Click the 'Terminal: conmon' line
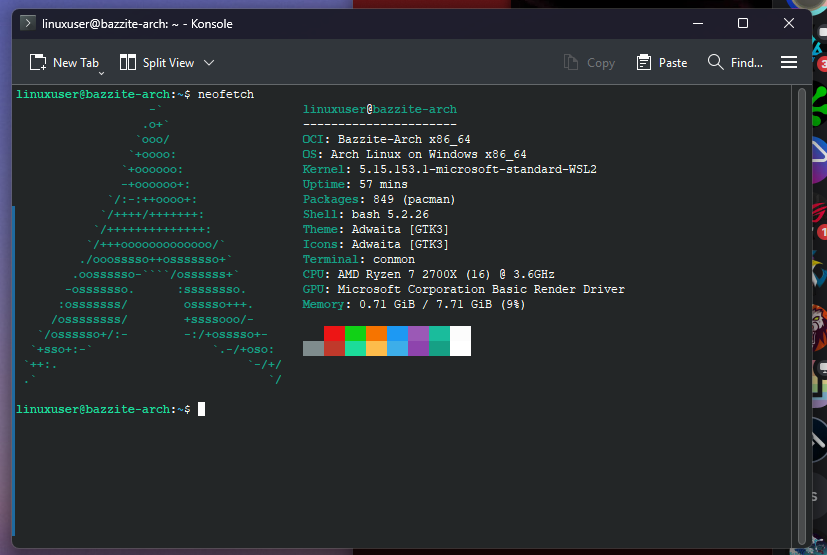This screenshot has width=827, height=555. [x=359, y=260]
